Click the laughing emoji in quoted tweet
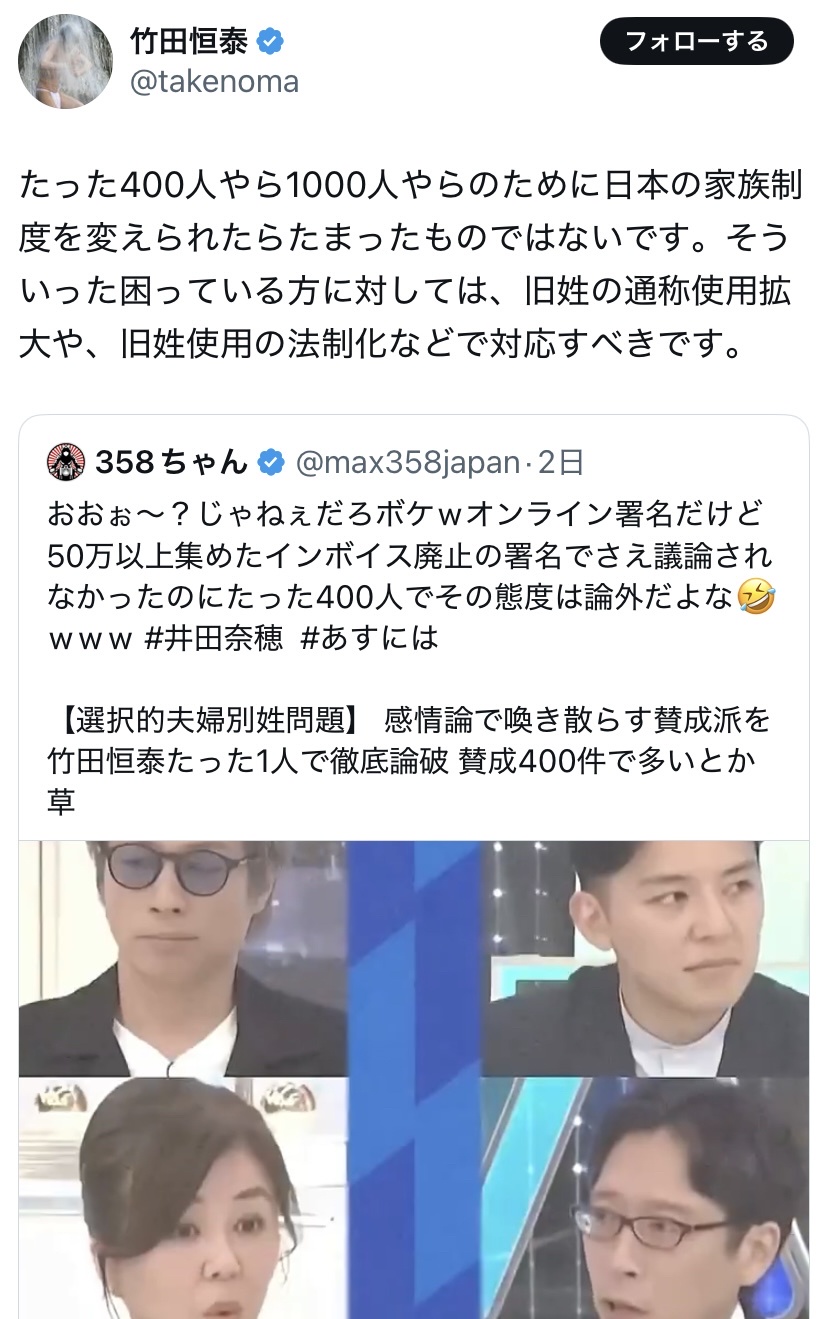This screenshot has width=828, height=1319. [756, 597]
